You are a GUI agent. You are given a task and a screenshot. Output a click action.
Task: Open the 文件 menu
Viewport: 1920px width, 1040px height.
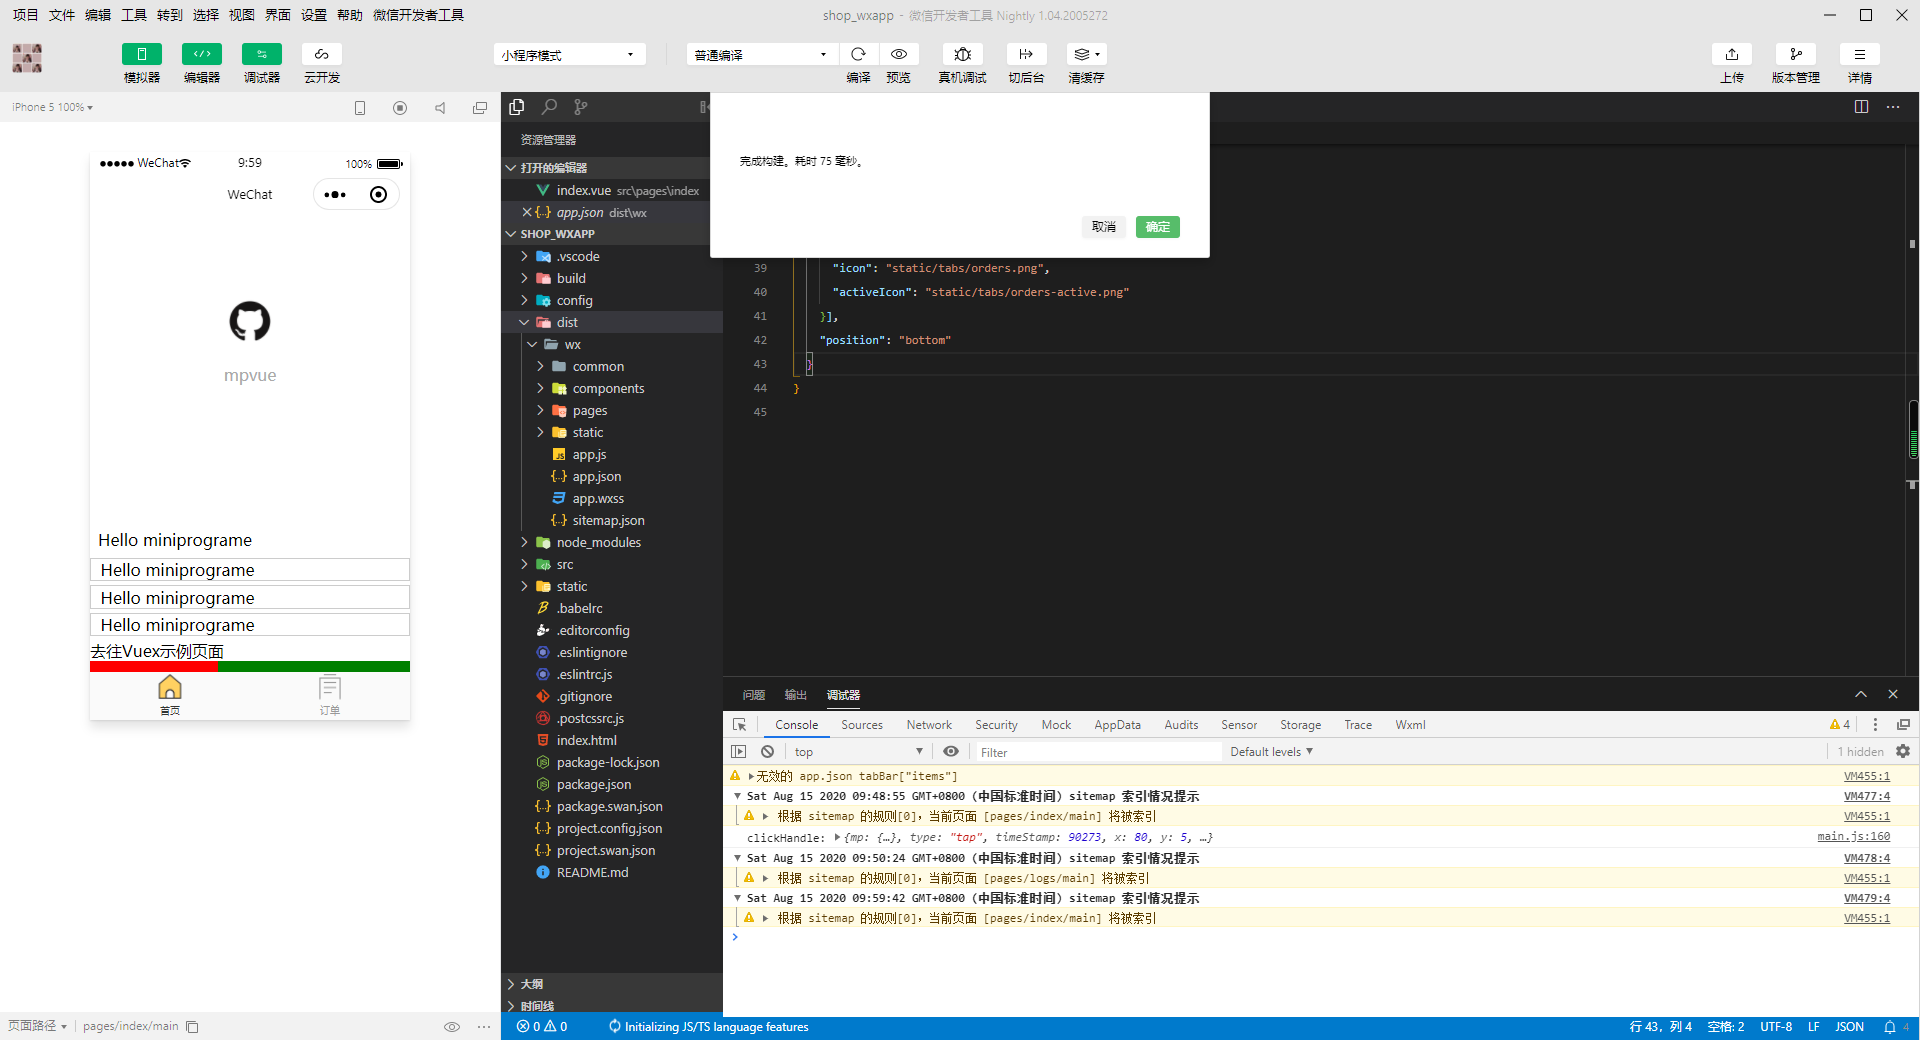coord(62,15)
